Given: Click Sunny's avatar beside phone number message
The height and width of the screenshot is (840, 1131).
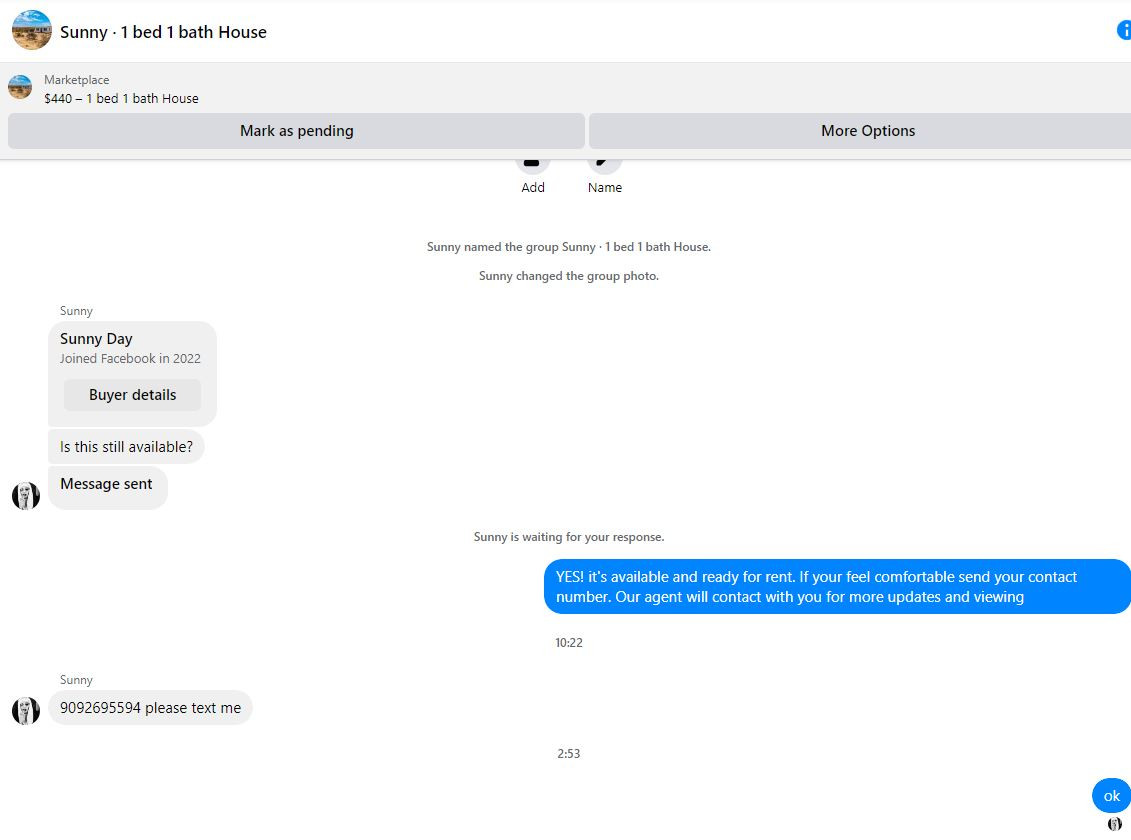Looking at the screenshot, I should (26, 711).
